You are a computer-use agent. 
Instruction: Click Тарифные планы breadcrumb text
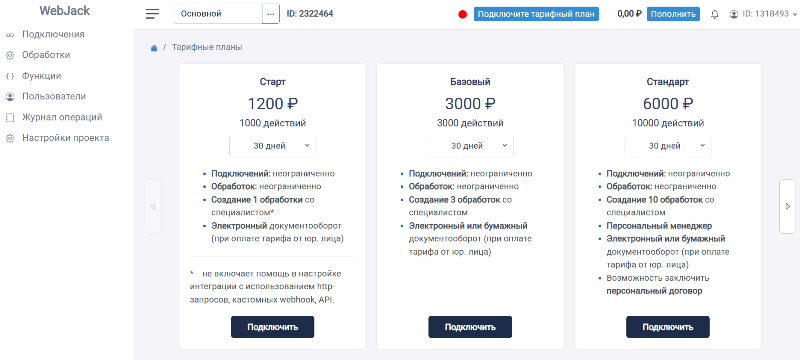point(207,47)
